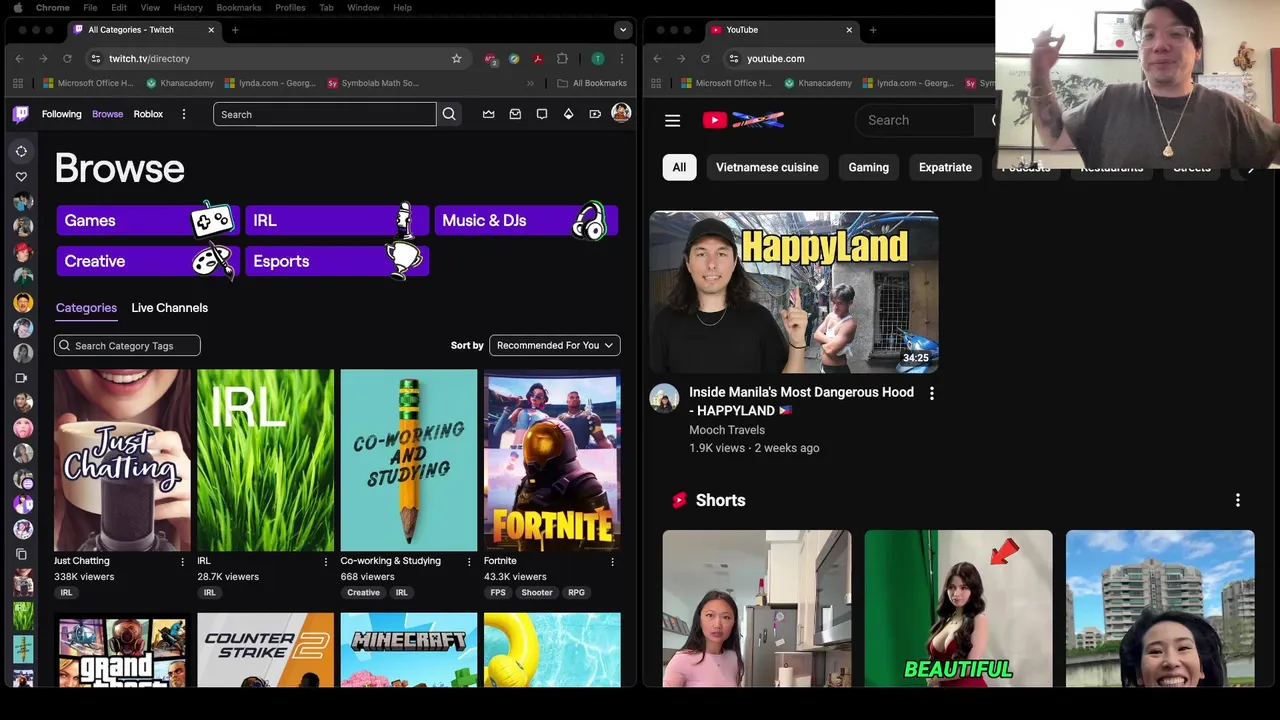Select the Vietnamese cuisine filter chip
1280x720 pixels.
tap(767, 167)
